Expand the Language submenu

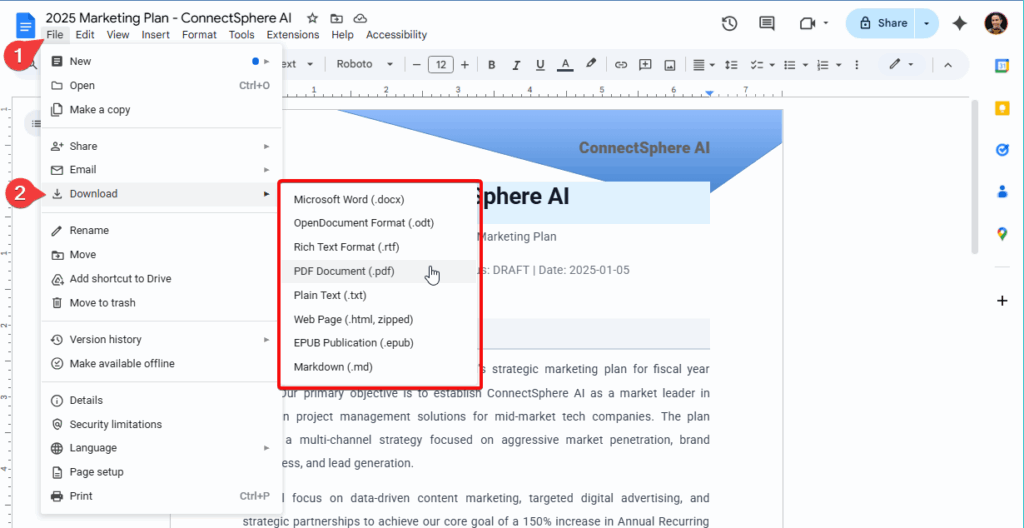pyautogui.click(x=161, y=448)
